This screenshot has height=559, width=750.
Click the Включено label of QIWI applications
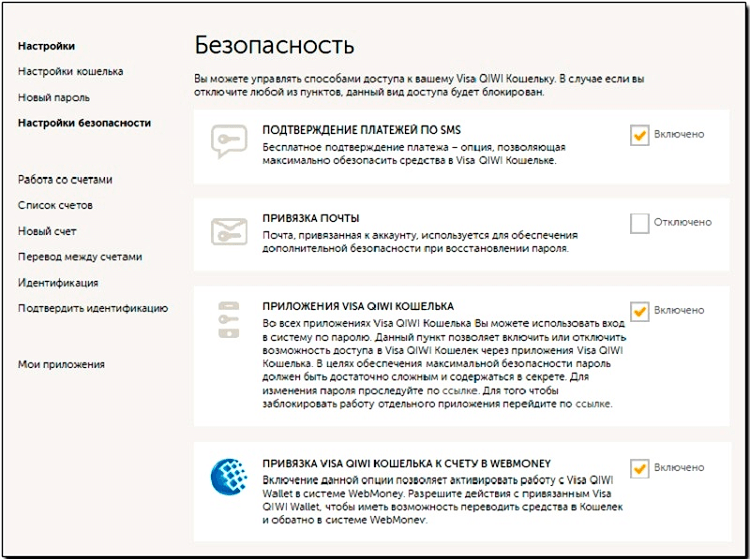click(x=679, y=310)
